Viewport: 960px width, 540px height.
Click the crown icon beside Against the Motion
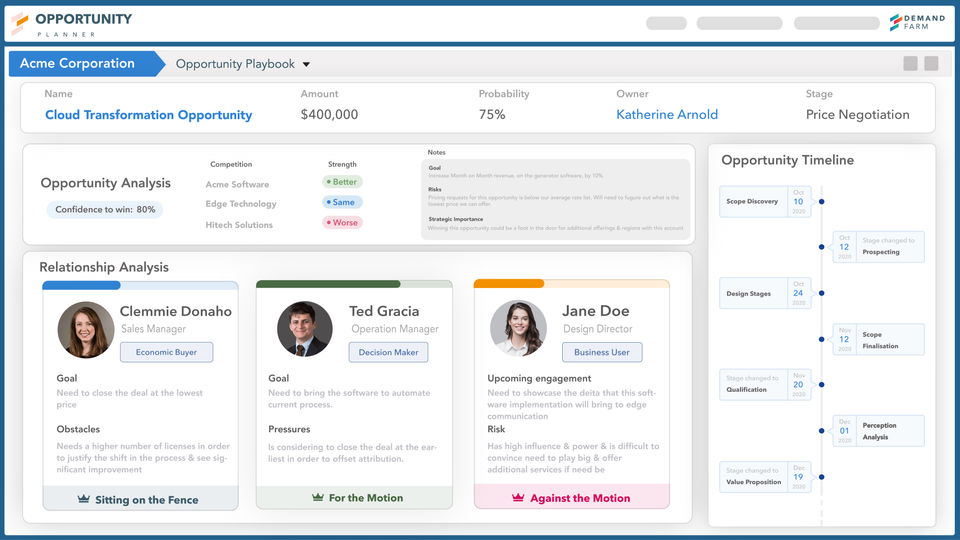(518, 498)
